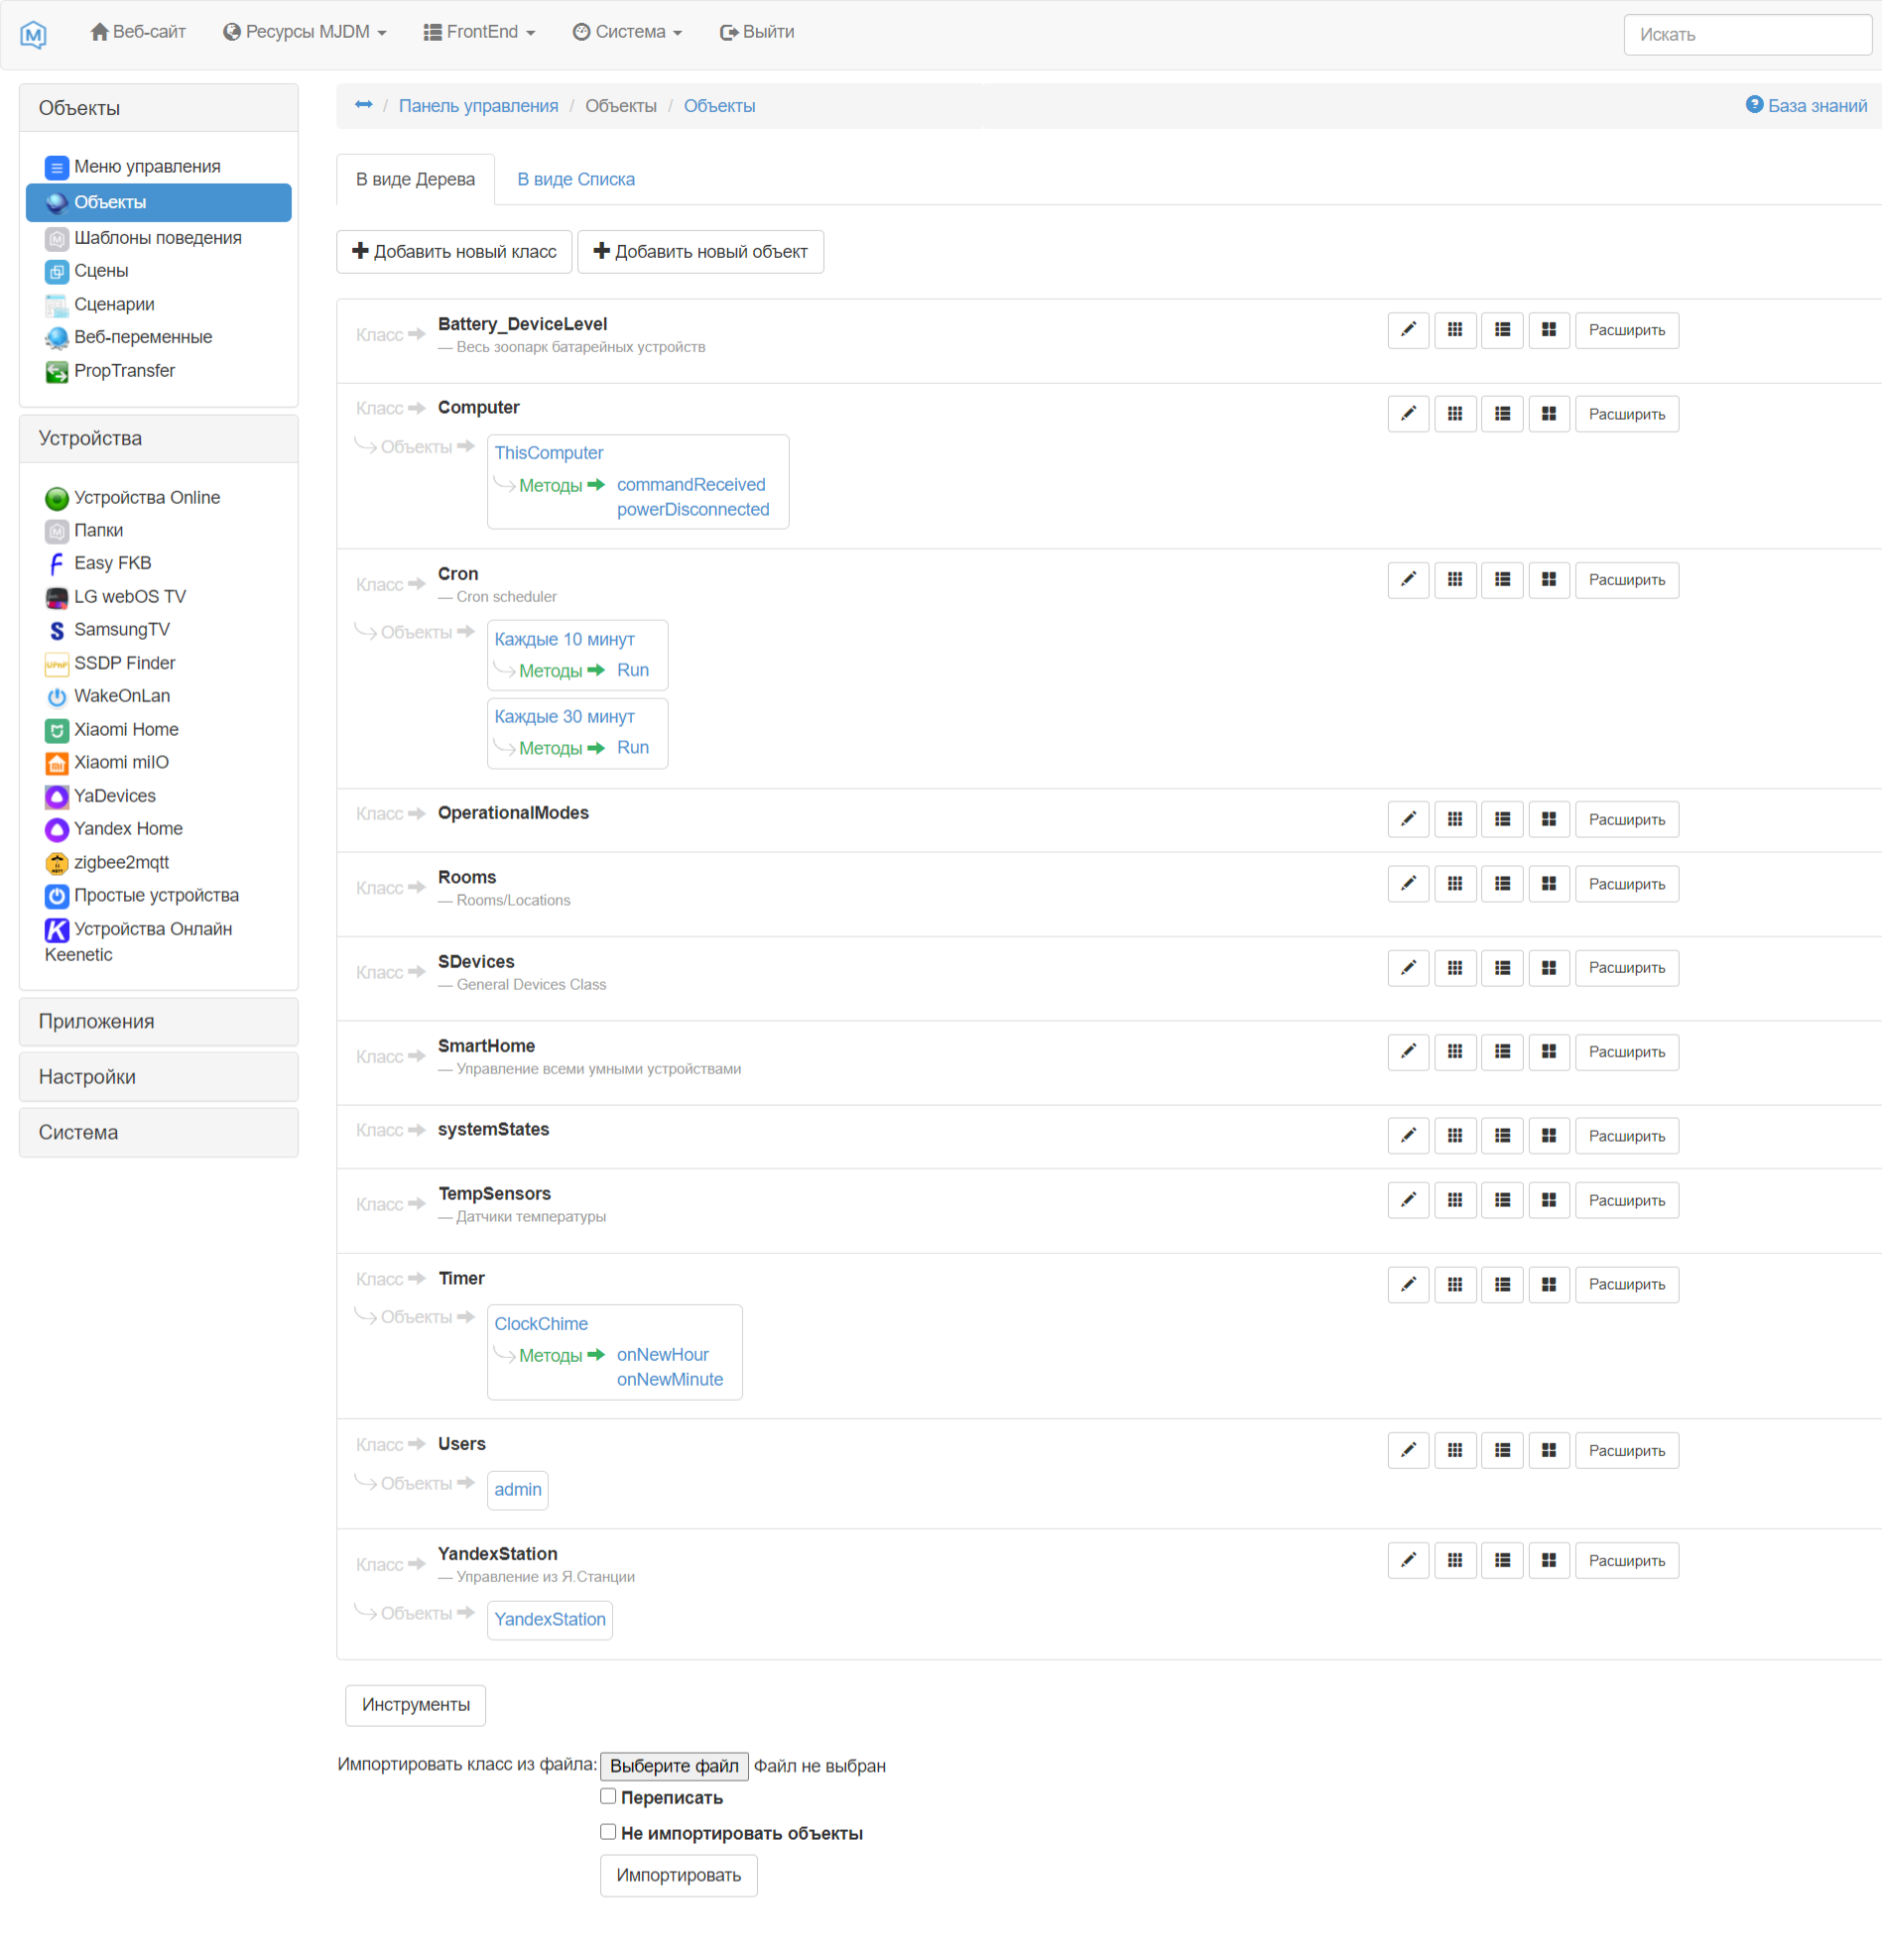Image resolution: width=1882 pixels, height=1960 pixels.
Task: Enable the Переписать checkbox
Action: coord(608,1796)
